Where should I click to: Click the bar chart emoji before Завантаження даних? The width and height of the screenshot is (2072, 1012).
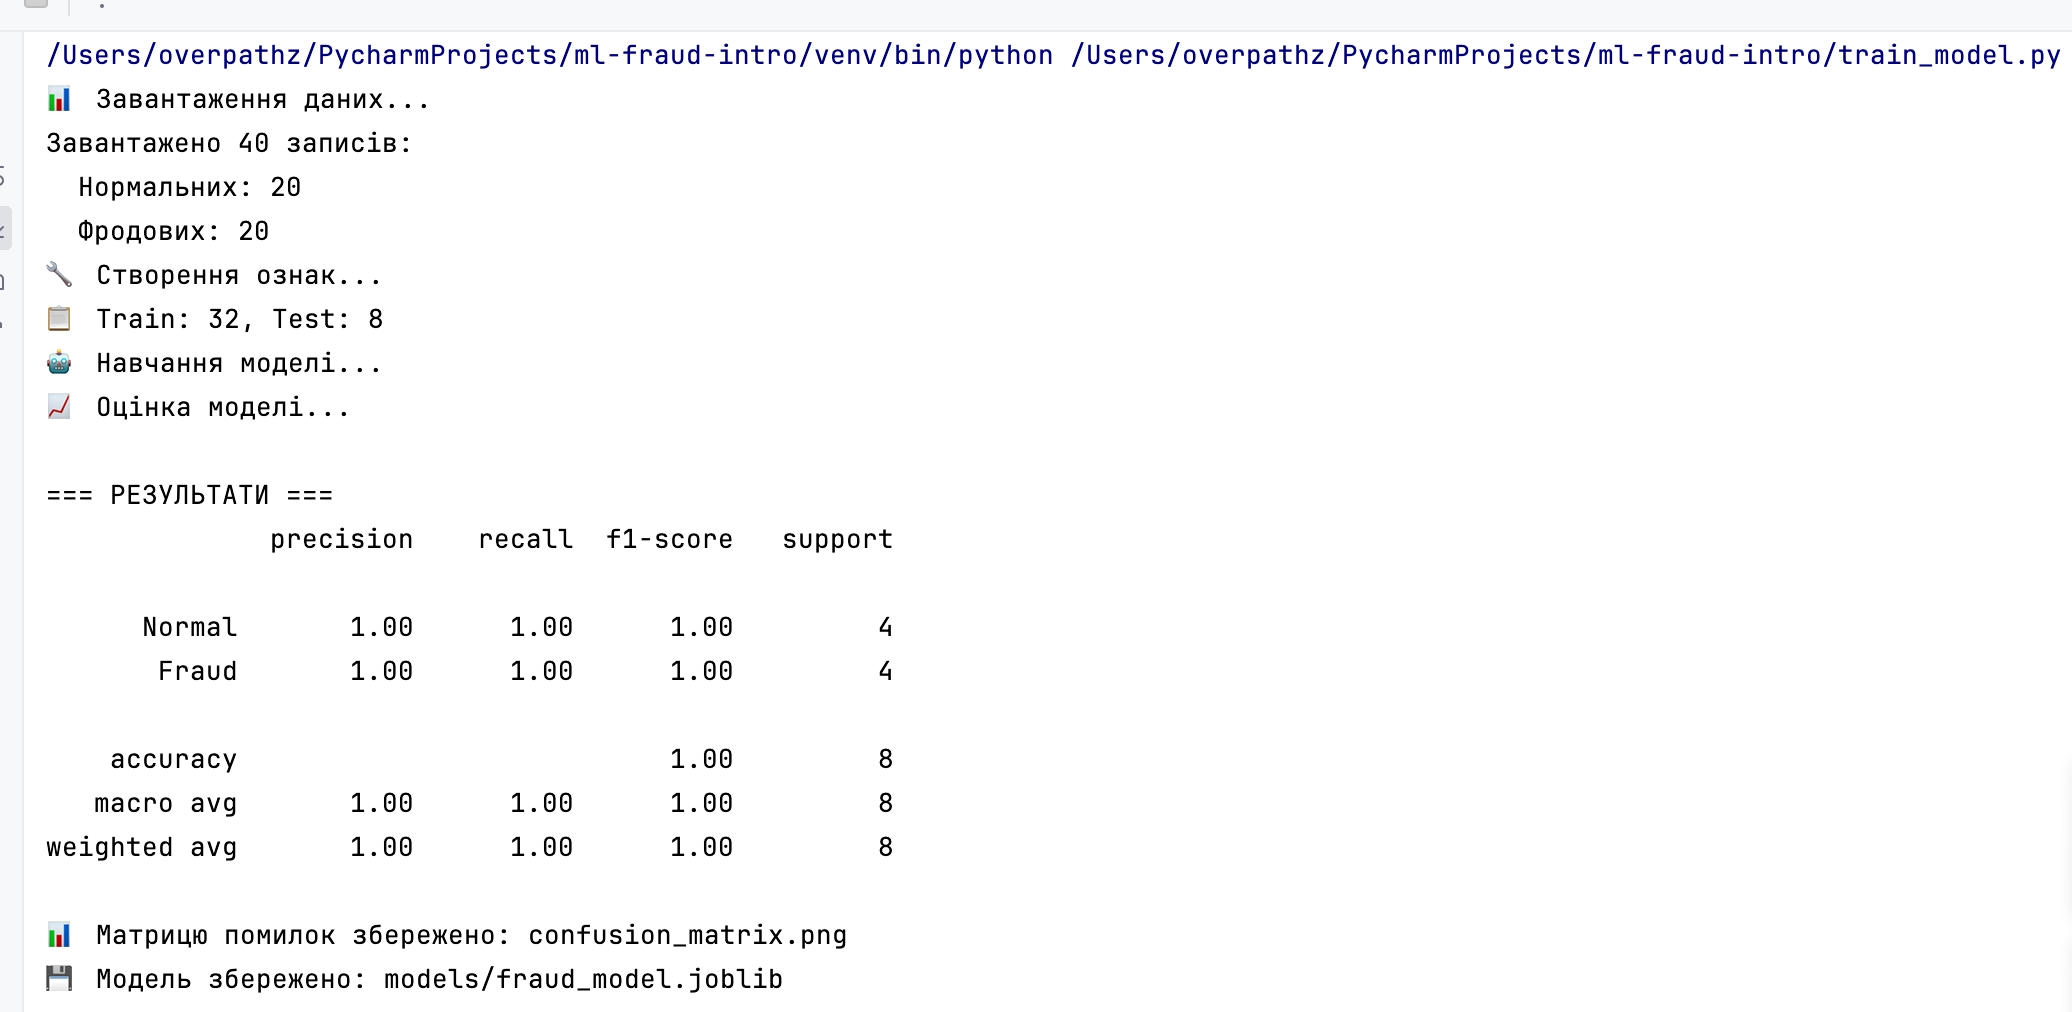59,99
